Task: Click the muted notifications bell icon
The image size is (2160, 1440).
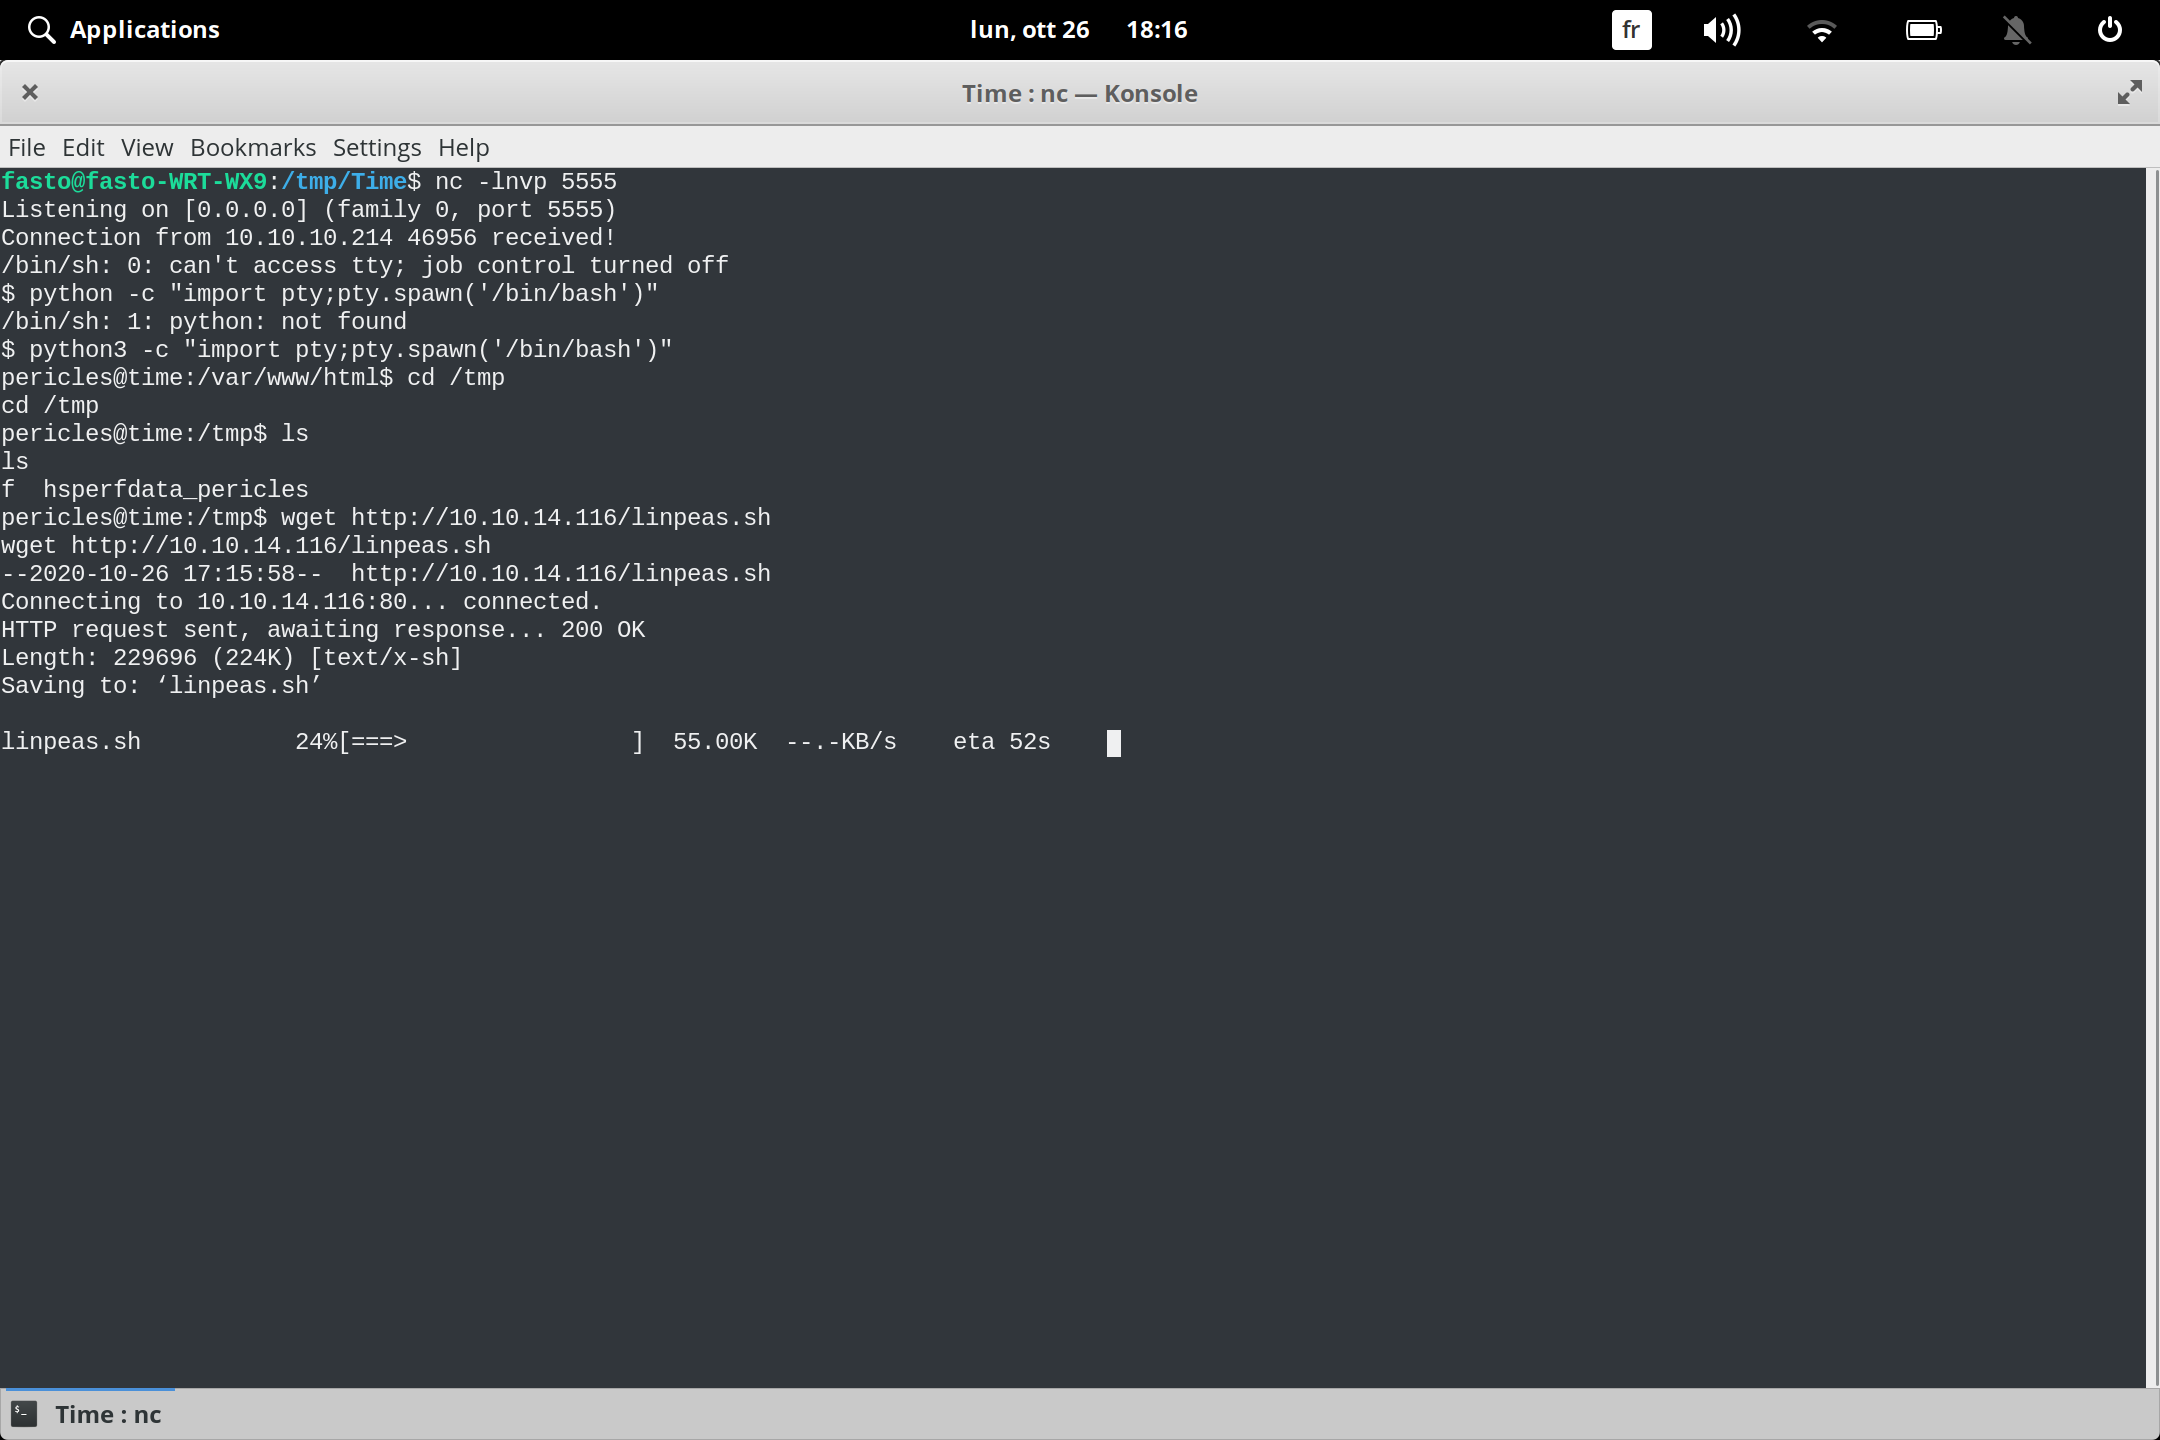Action: point(2016,29)
